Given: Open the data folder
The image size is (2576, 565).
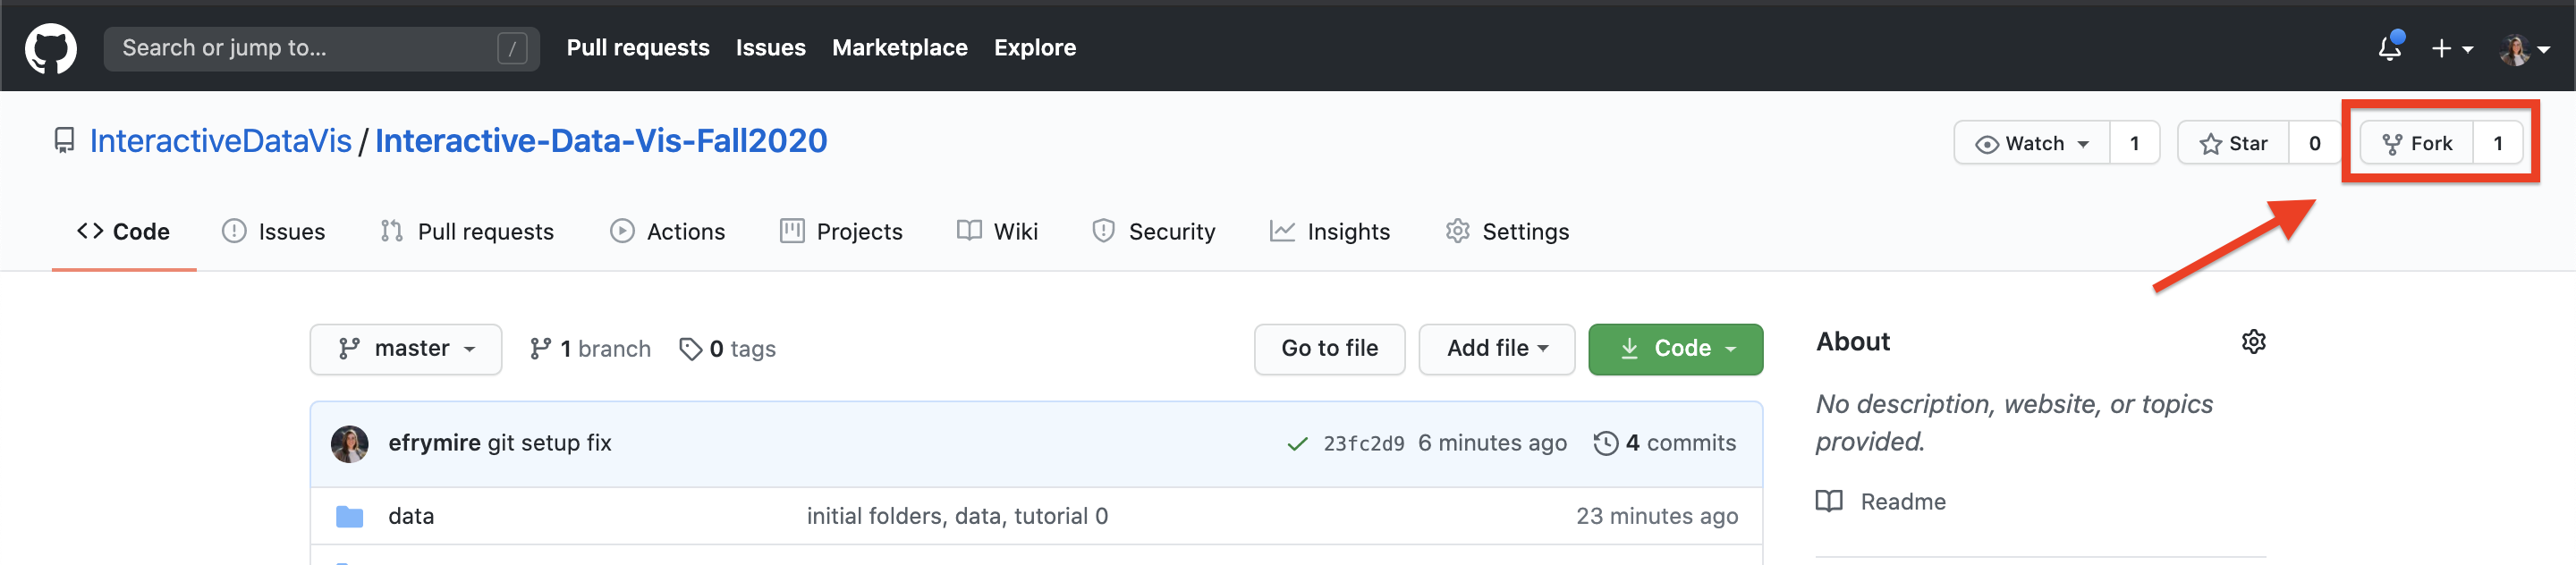Looking at the screenshot, I should [x=410, y=516].
